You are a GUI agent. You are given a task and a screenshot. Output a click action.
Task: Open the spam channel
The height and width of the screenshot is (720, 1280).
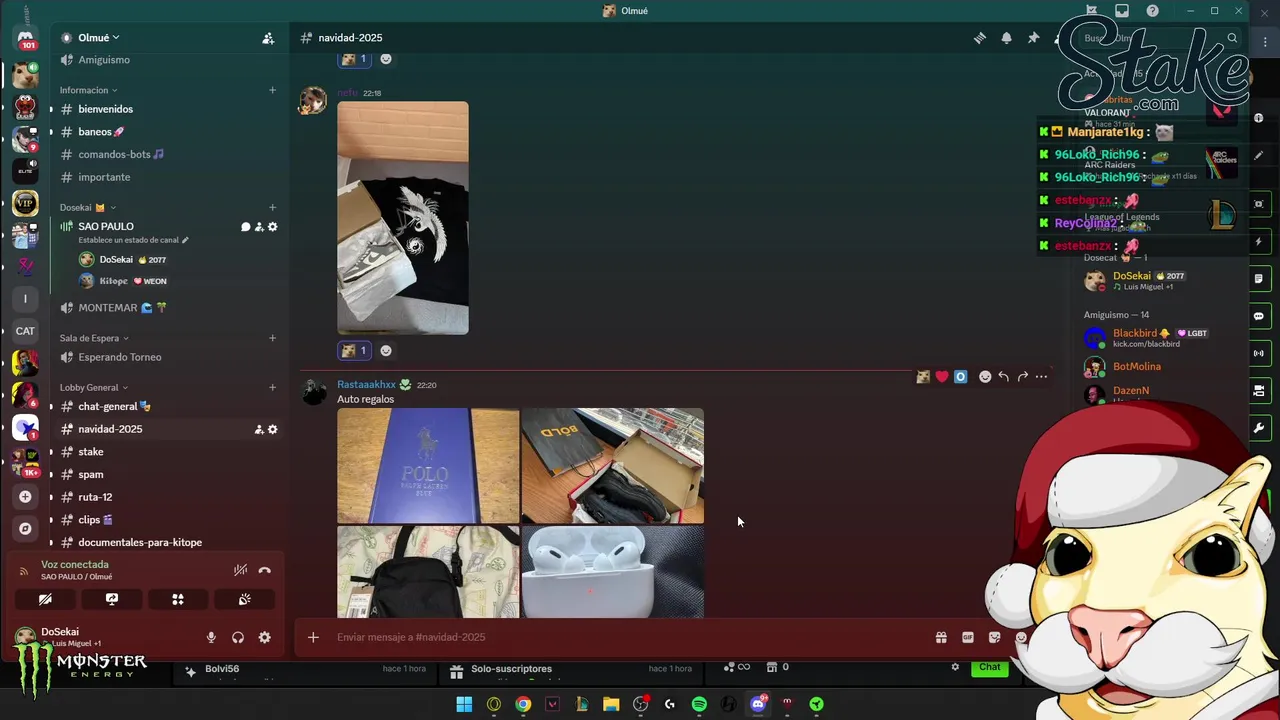point(90,475)
